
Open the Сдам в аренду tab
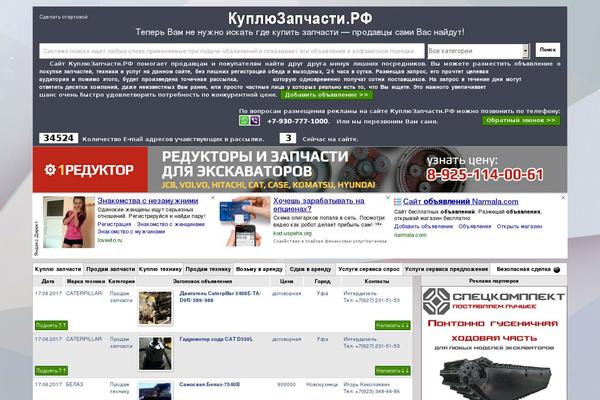(x=310, y=269)
